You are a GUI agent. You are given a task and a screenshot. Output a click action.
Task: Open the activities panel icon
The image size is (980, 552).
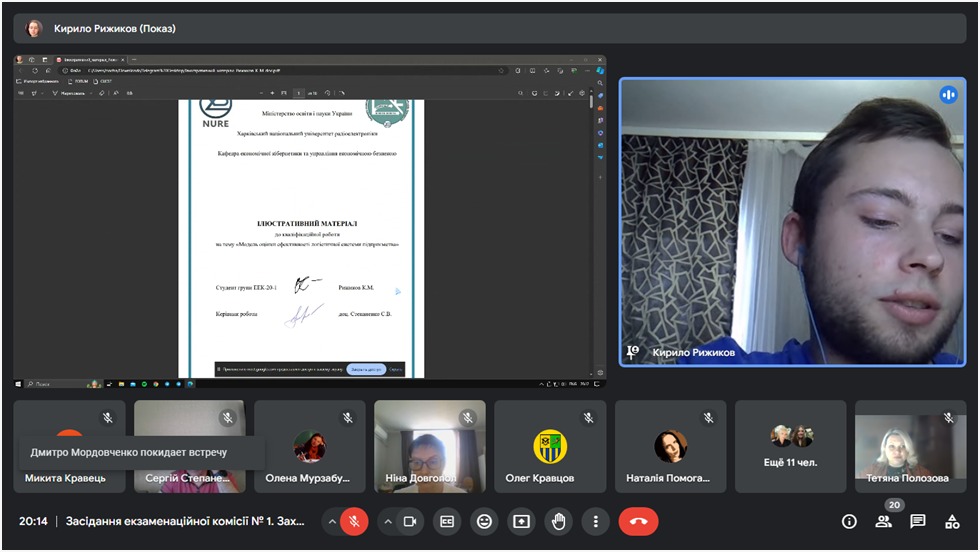pos(952,521)
